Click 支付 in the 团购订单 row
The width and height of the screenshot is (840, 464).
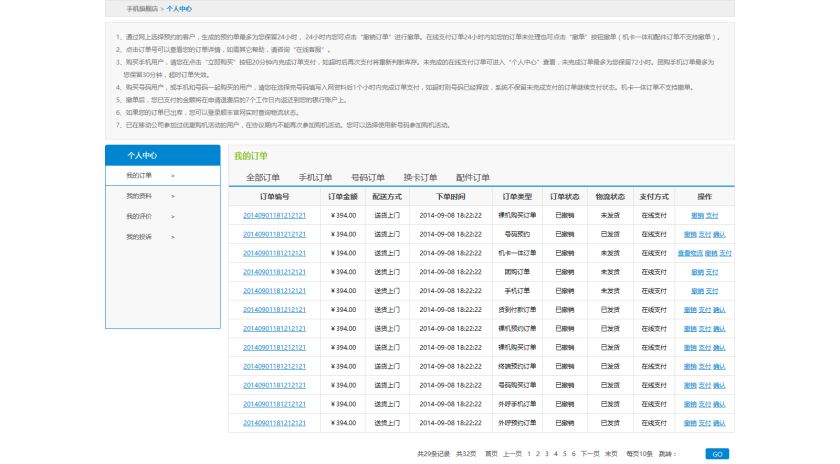click(711, 272)
